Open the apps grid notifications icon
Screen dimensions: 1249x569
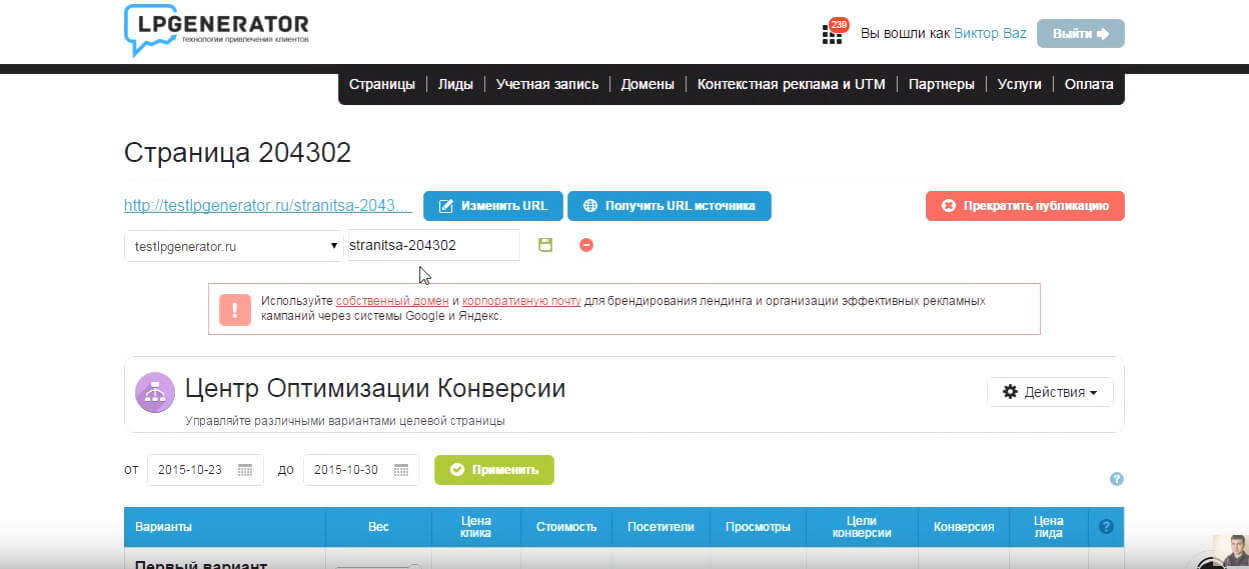(832, 34)
